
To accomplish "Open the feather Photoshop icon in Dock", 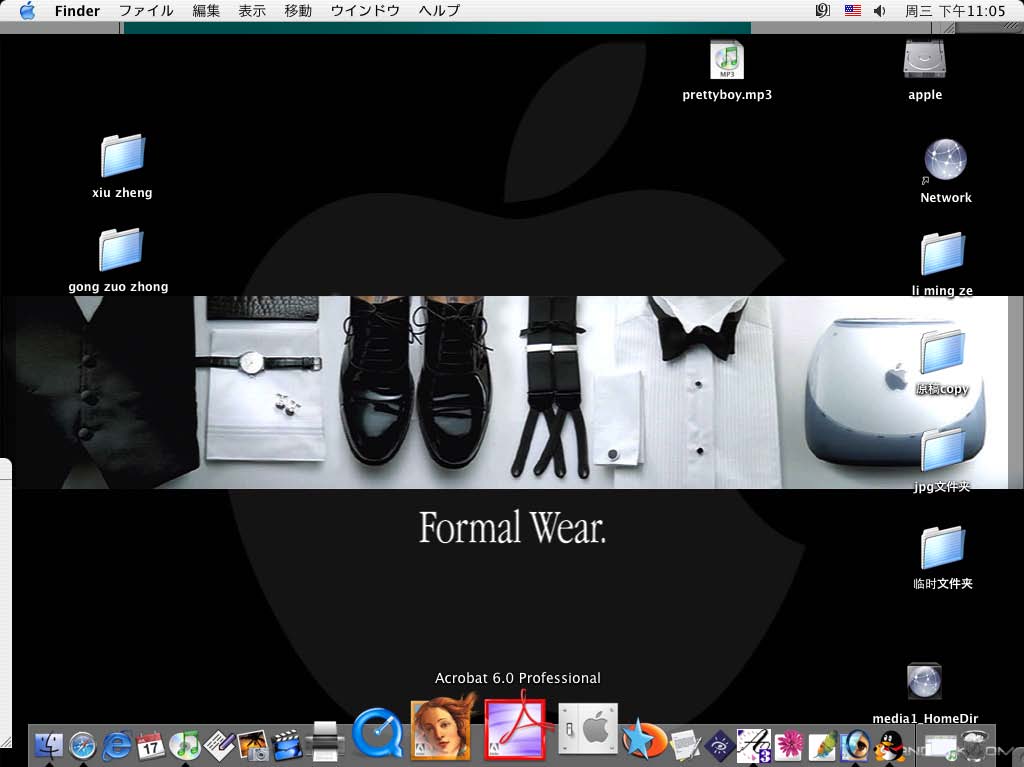I will point(822,745).
